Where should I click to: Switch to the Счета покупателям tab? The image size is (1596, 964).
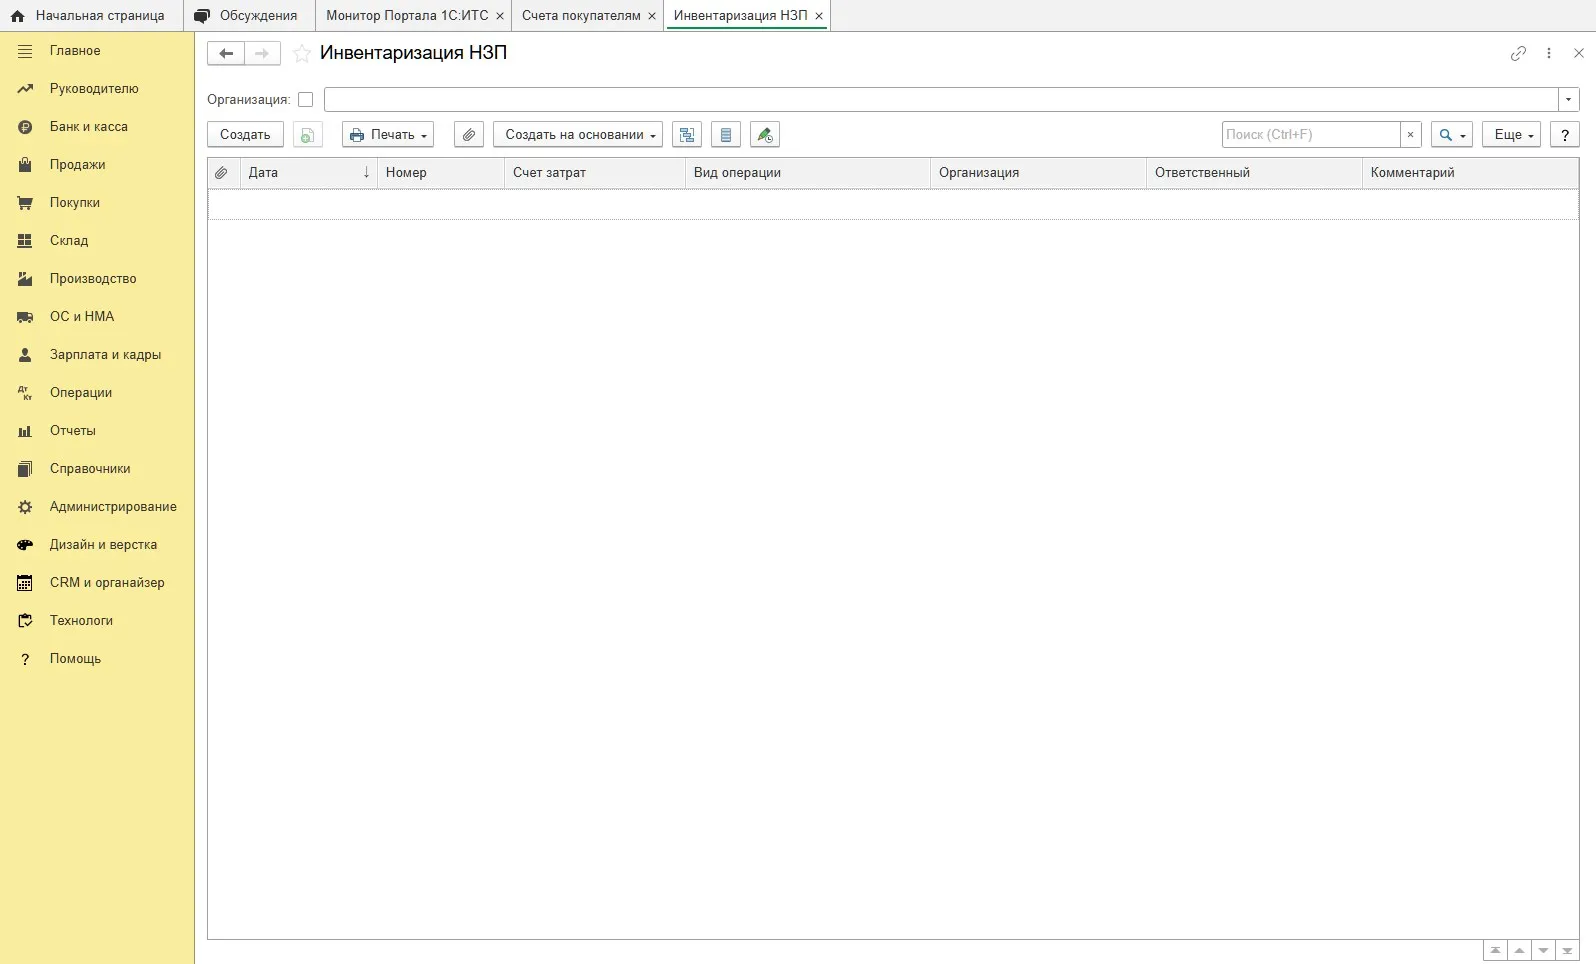pos(581,16)
